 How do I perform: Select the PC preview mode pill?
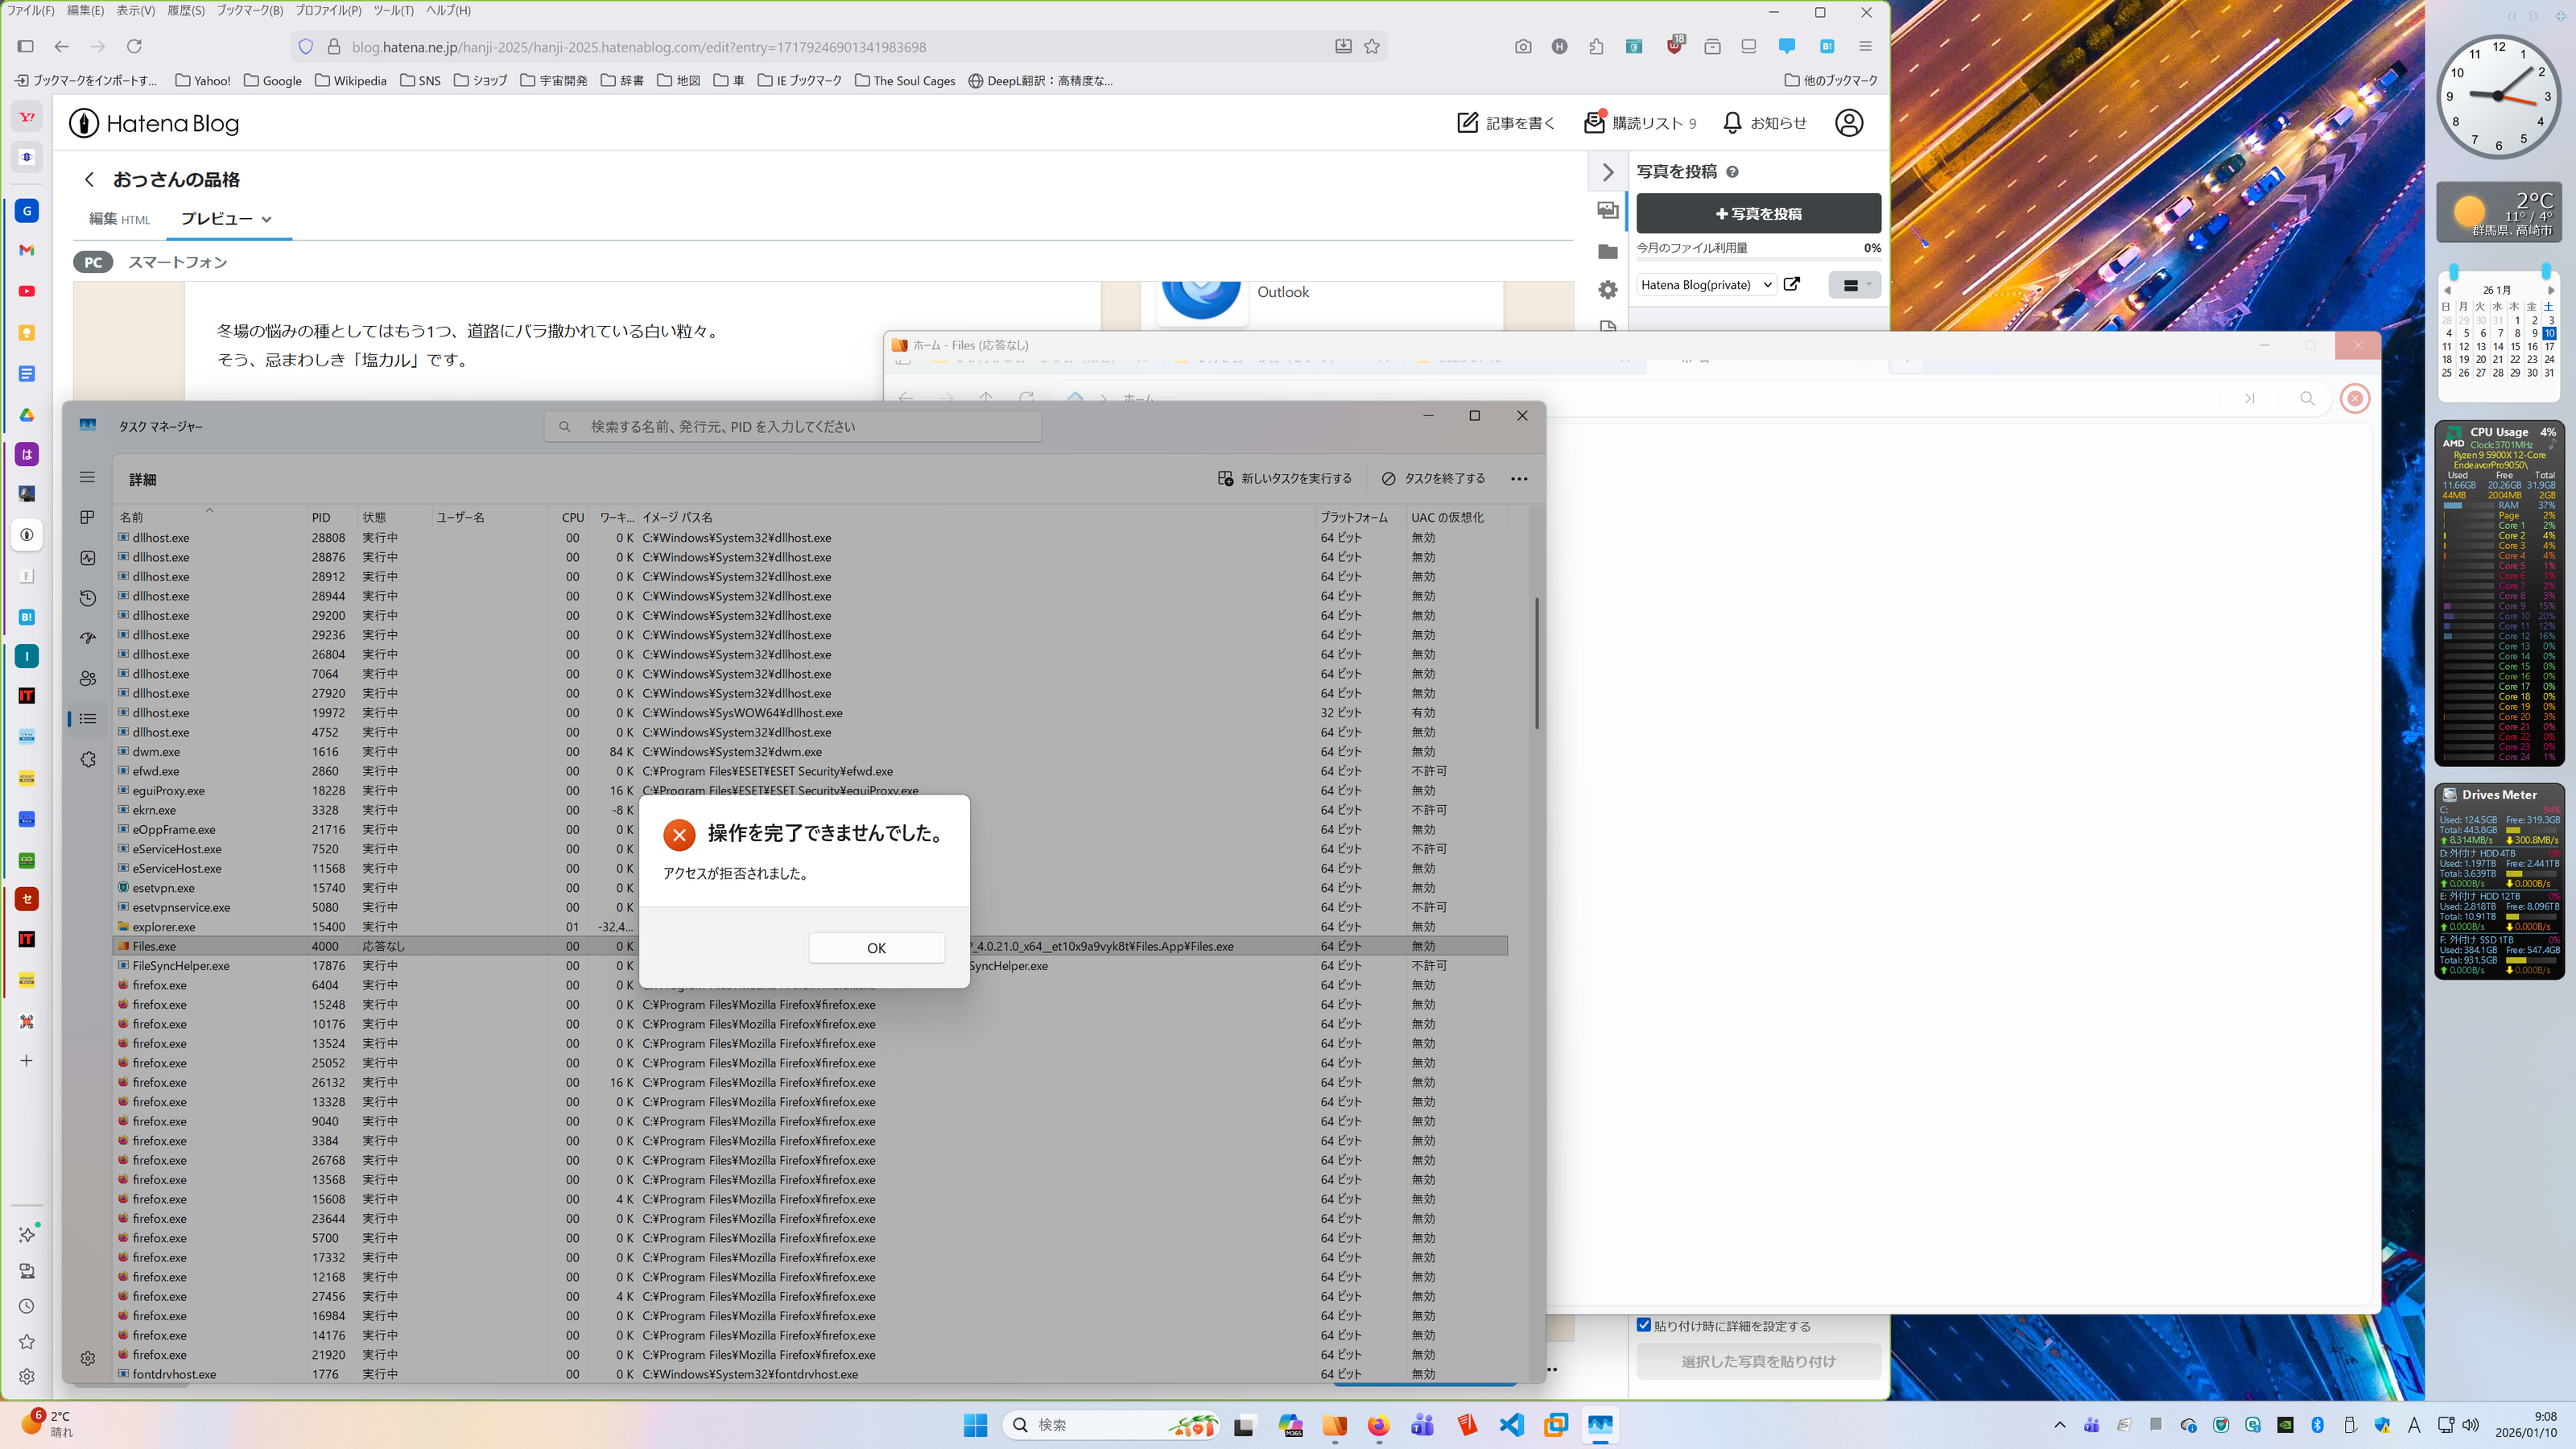(93, 262)
